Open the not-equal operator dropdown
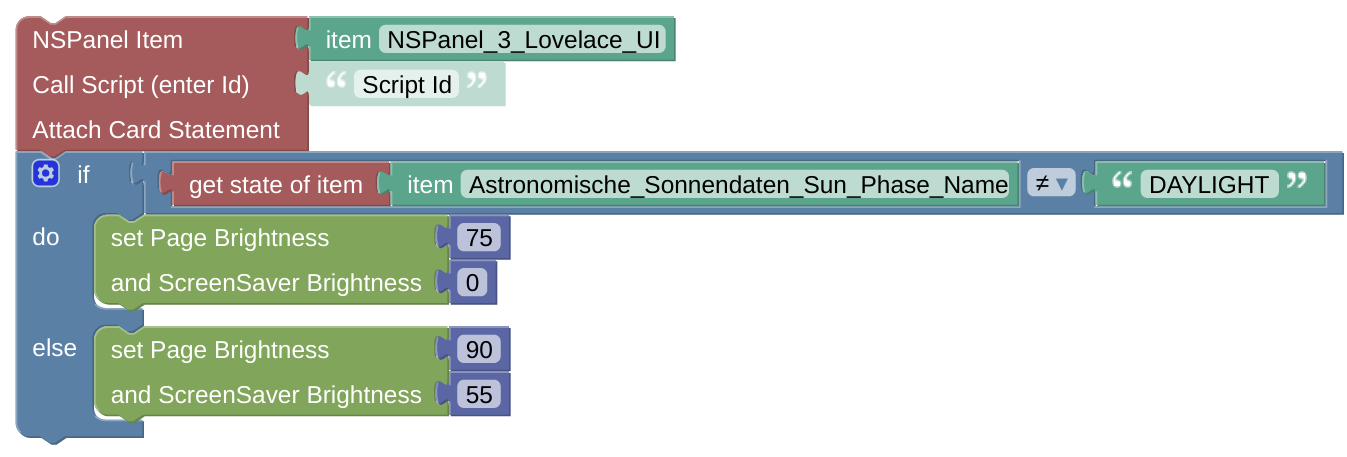 (x=1050, y=184)
